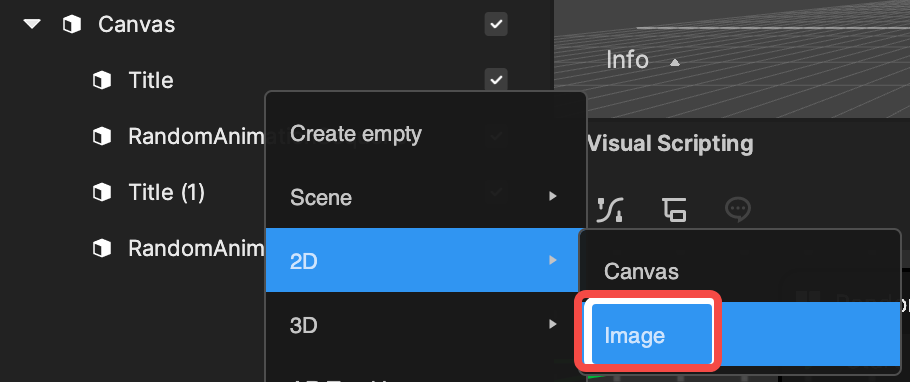Expand the Info panel arrow
Image resolution: width=910 pixels, height=382 pixels.
click(674, 62)
